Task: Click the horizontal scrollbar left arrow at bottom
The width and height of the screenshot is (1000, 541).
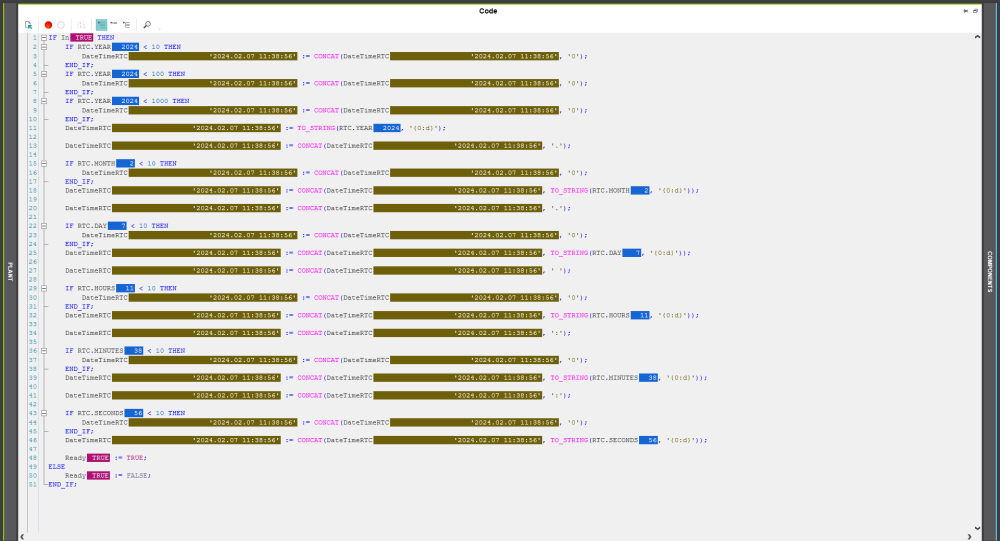Action: pyautogui.click(x=22, y=536)
